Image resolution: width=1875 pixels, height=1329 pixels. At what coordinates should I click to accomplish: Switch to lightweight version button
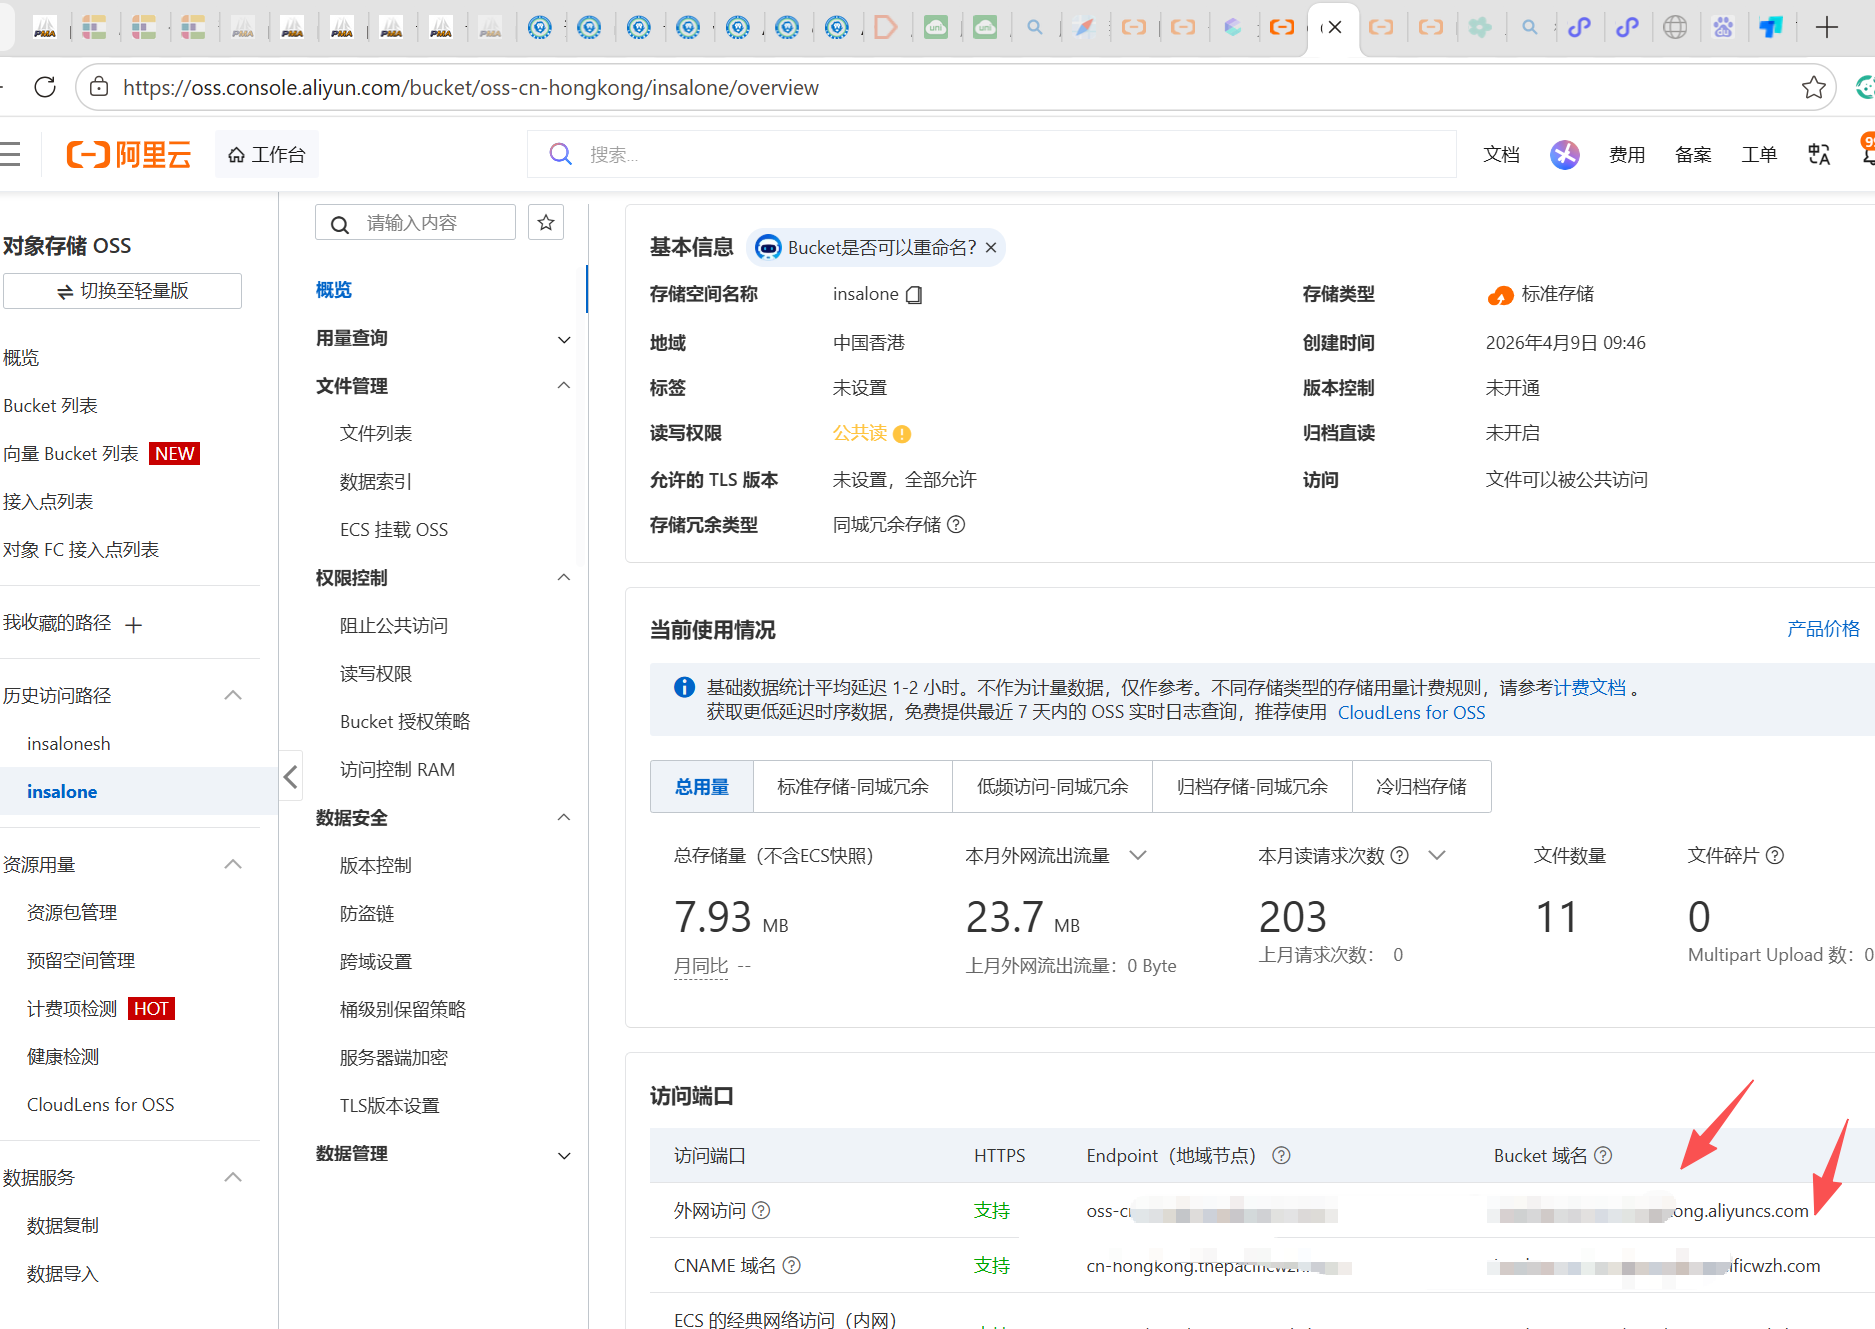tap(122, 291)
